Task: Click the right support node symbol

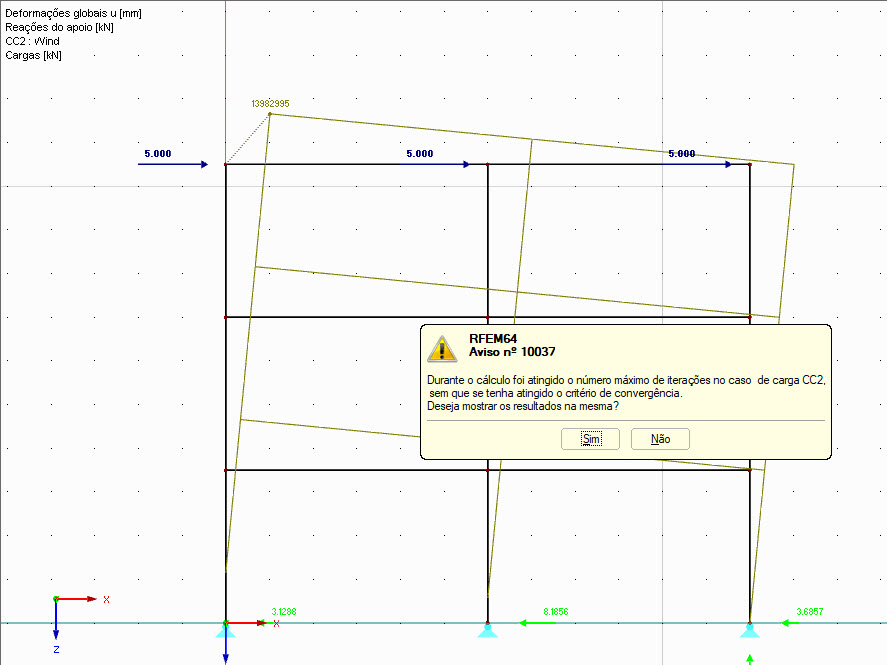Action: point(750,629)
